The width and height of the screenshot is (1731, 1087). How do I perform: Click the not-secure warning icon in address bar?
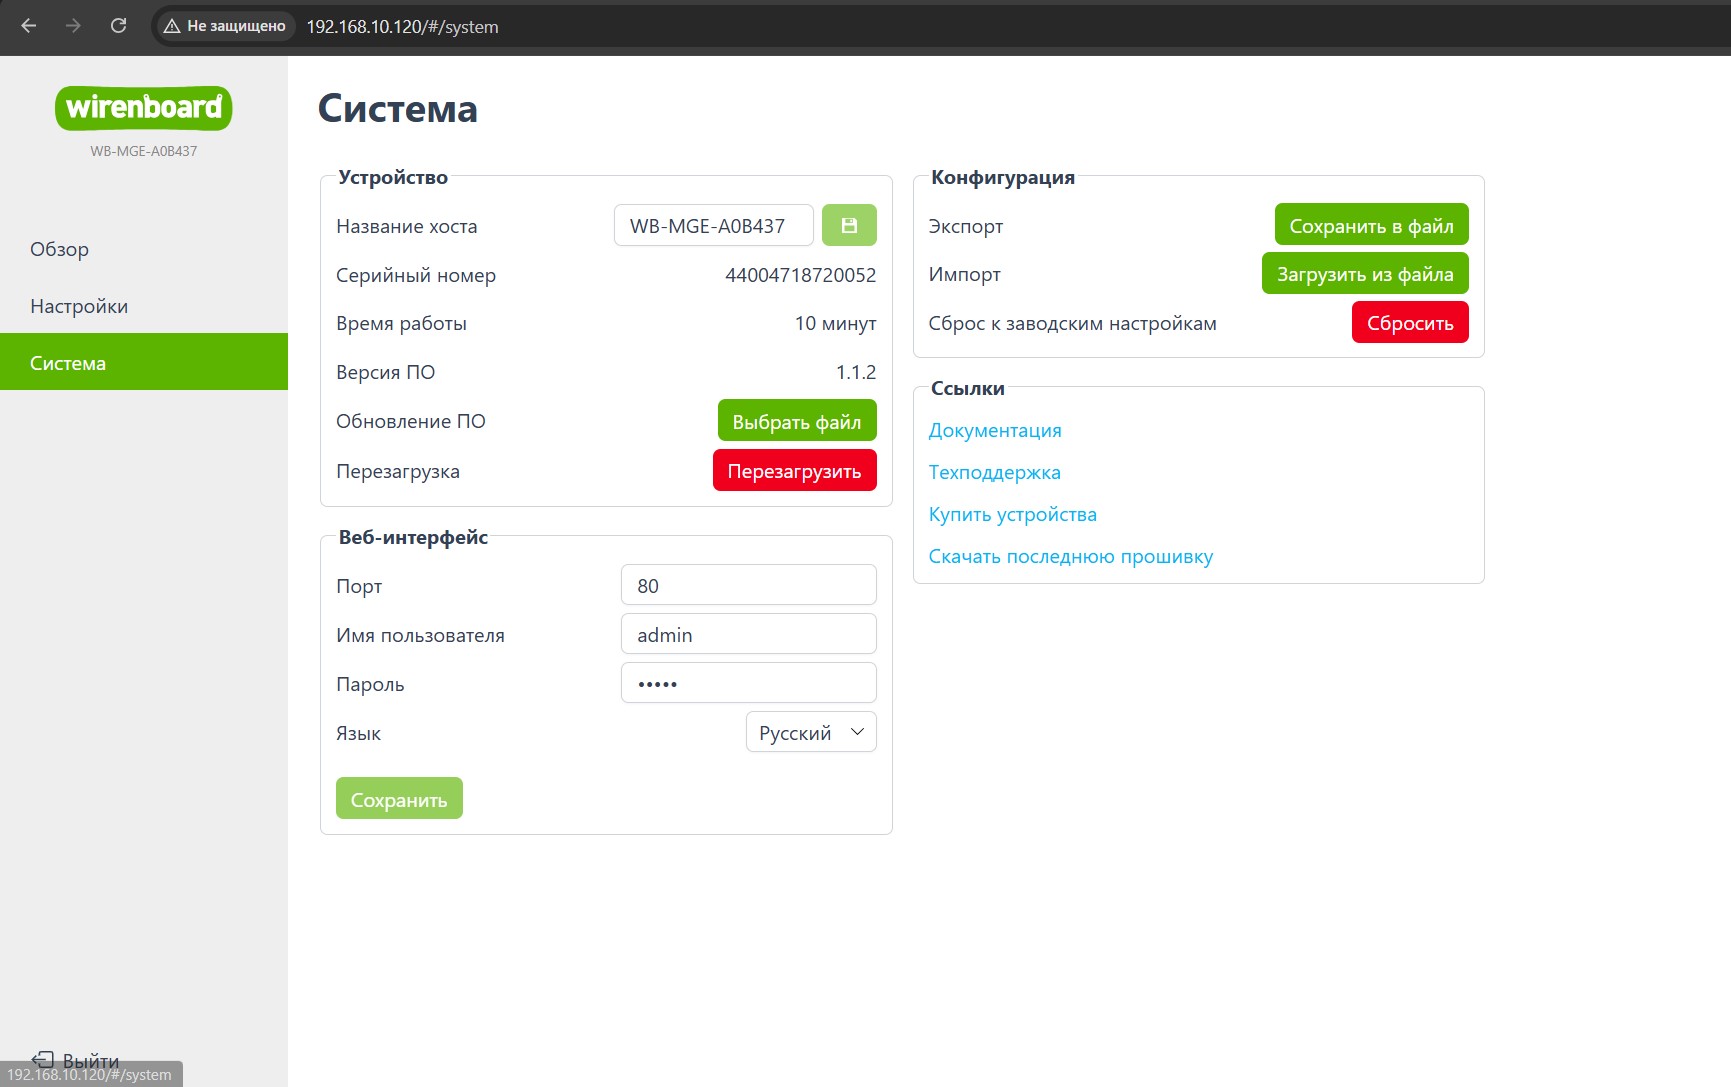point(172,26)
